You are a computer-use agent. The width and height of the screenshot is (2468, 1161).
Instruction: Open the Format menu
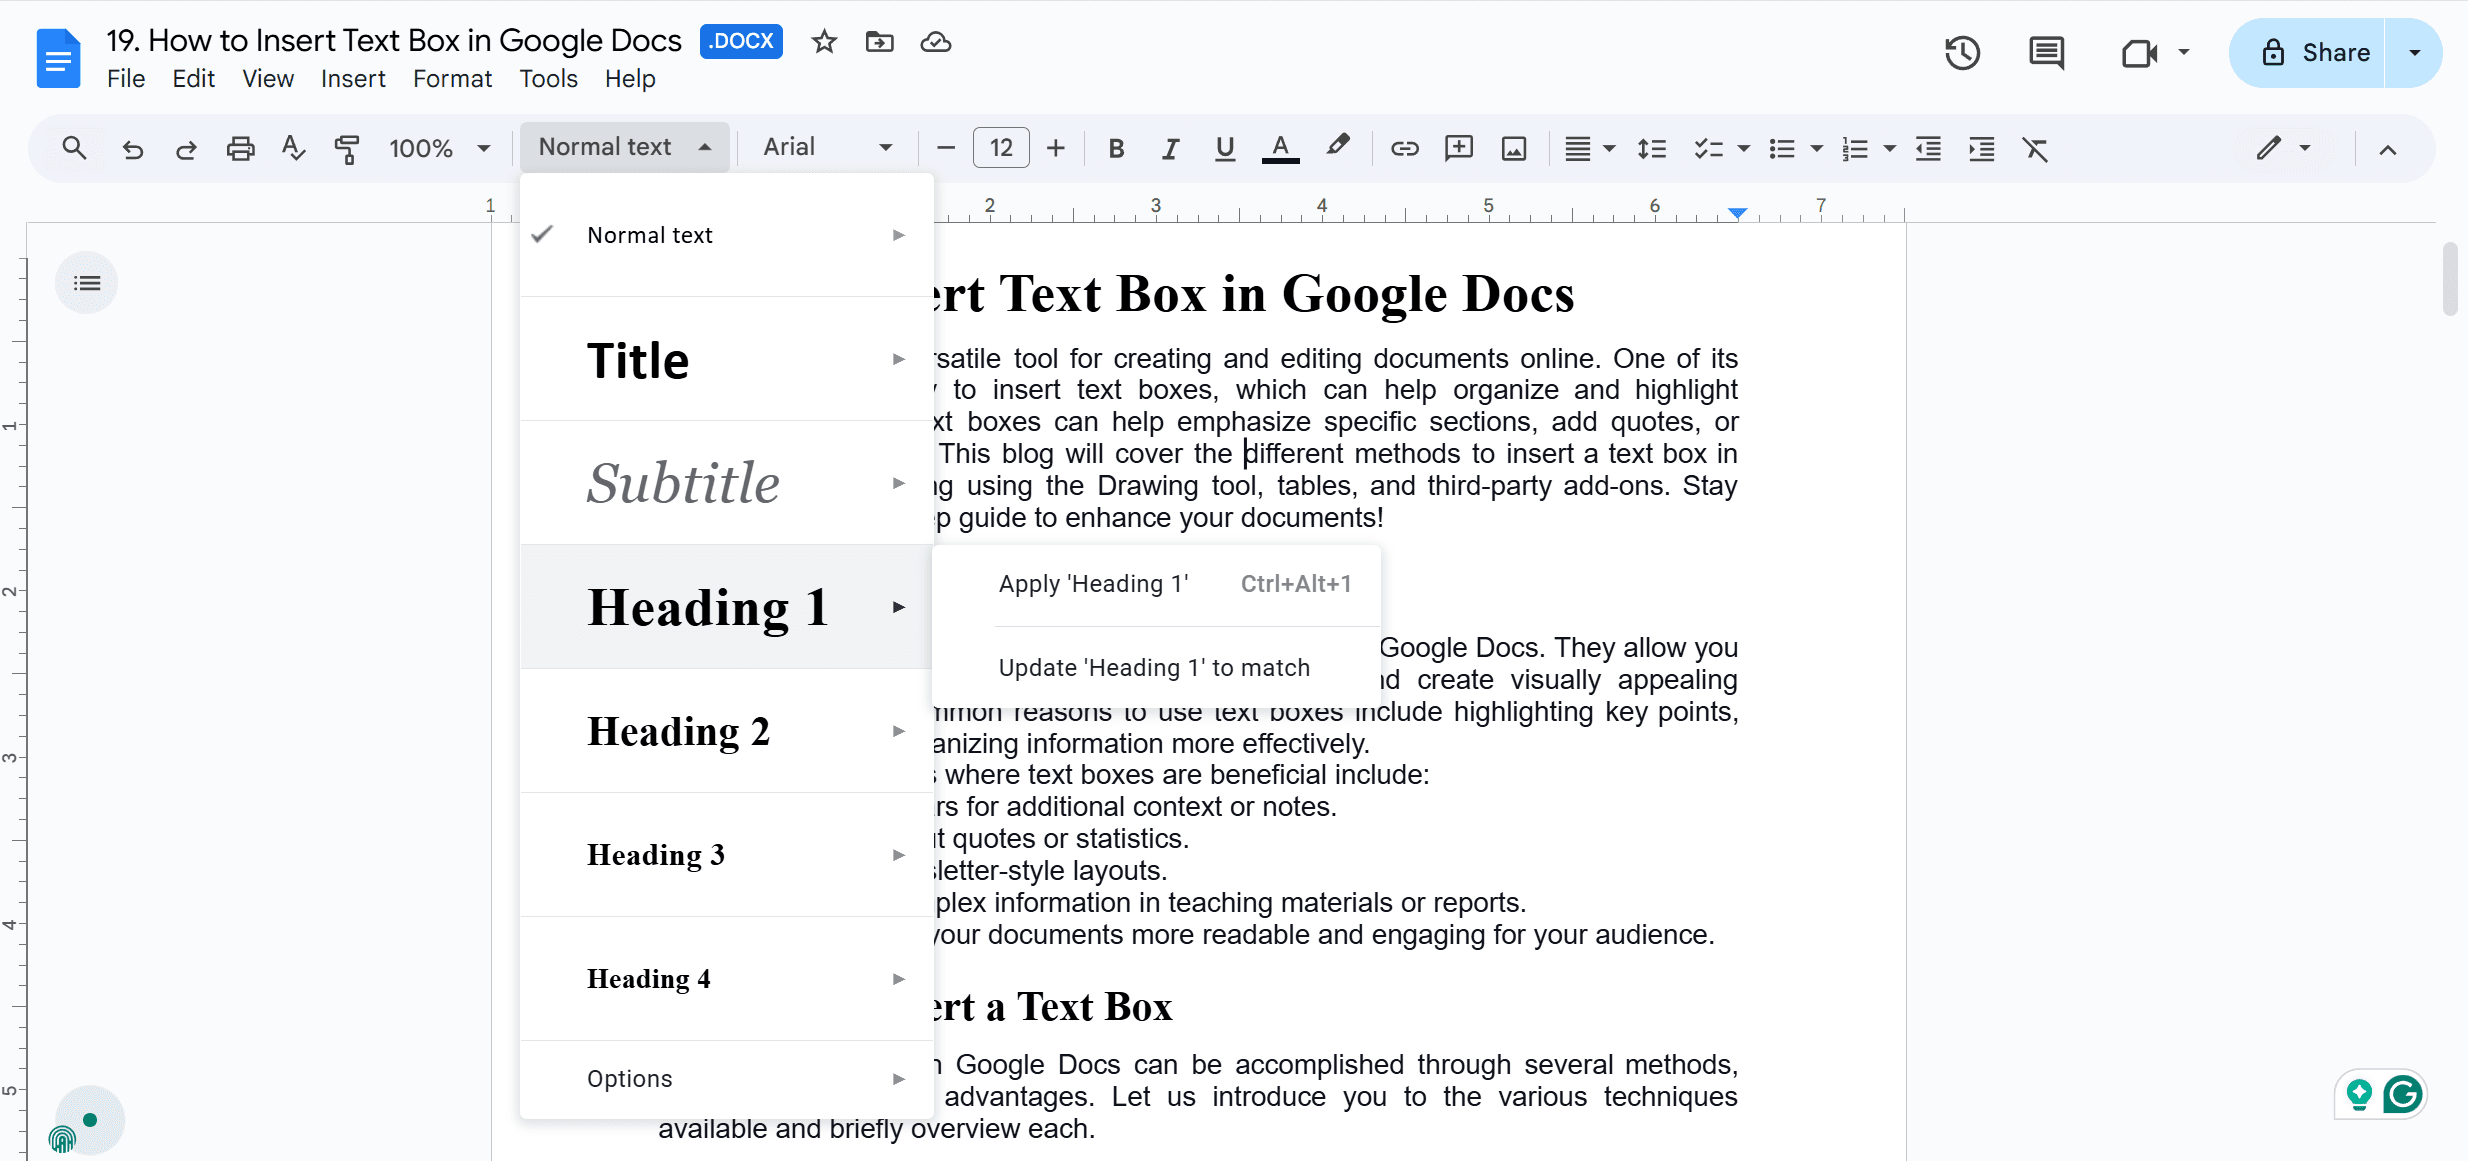(x=452, y=79)
